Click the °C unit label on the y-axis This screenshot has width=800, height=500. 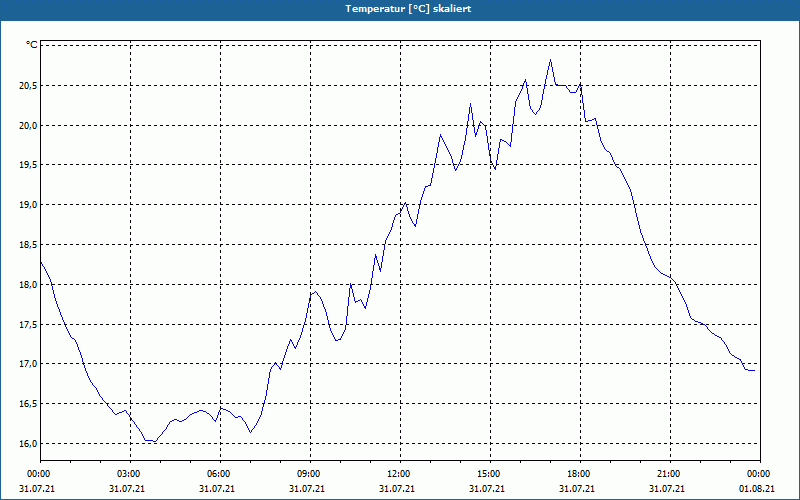(x=32, y=45)
